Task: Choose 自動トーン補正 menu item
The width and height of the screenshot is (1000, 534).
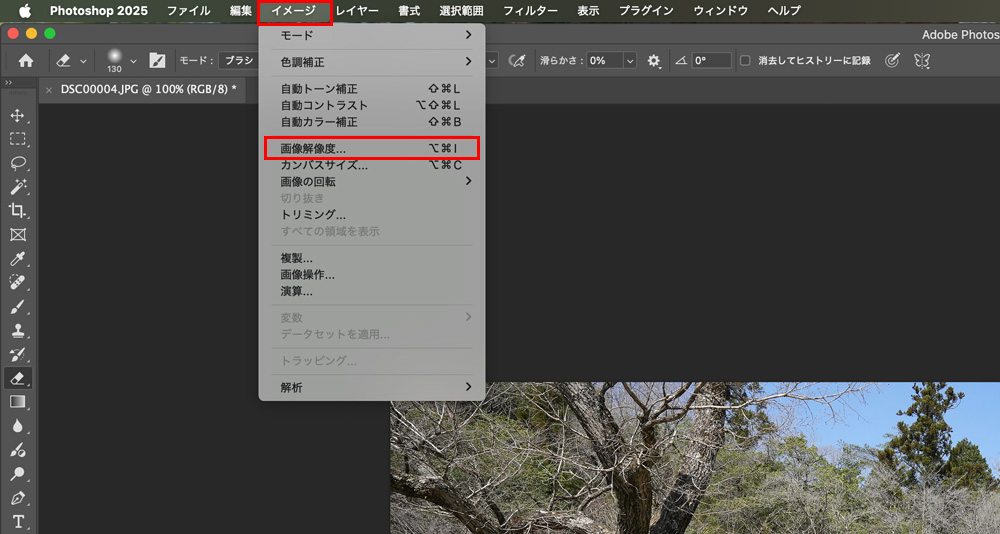Action: [372, 89]
